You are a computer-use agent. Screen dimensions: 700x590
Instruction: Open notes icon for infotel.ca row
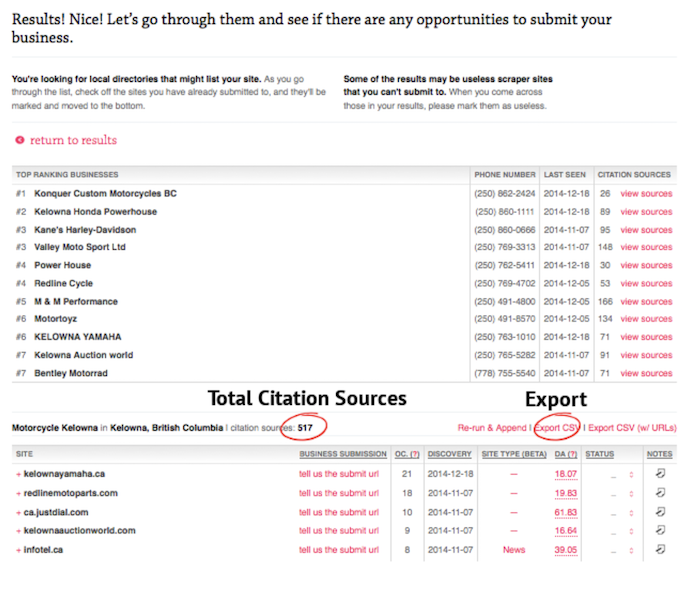[x=660, y=549]
